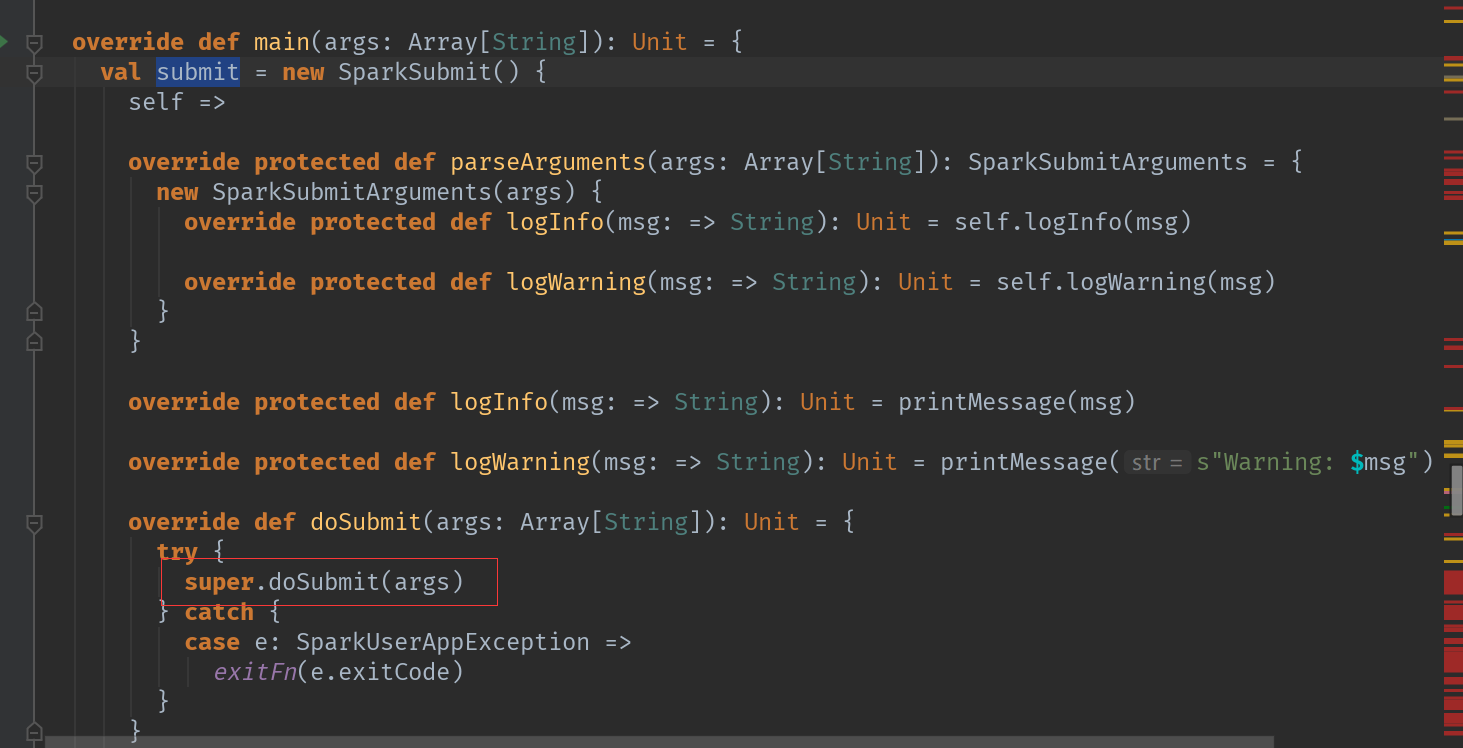Collapse the doSubmit method fold marker

[x=34, y=522]
